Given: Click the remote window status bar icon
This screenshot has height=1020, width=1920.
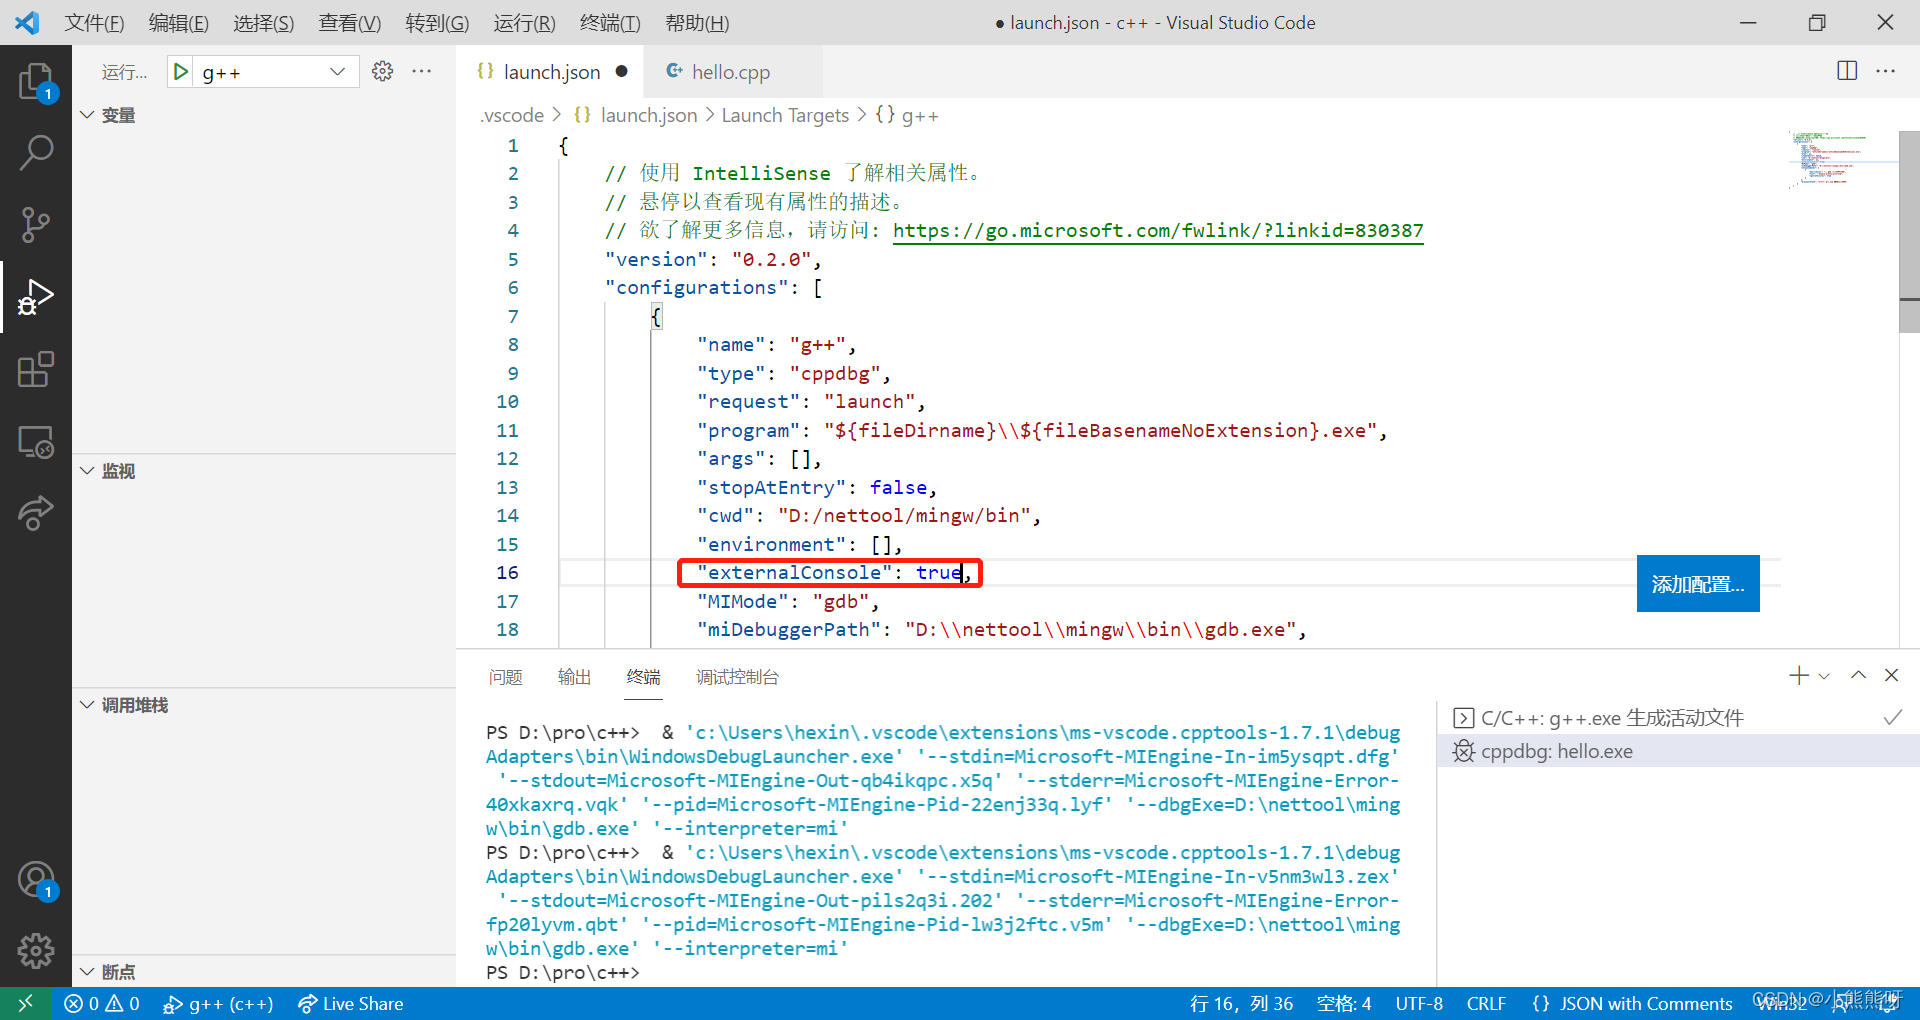Looking at the screenshot, I should pos(26,1003).
